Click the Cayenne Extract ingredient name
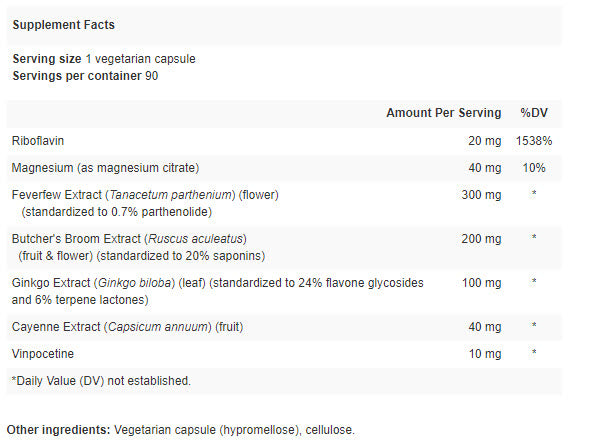The width and height of the screenshot is (611, 448). tap(56, 327)
